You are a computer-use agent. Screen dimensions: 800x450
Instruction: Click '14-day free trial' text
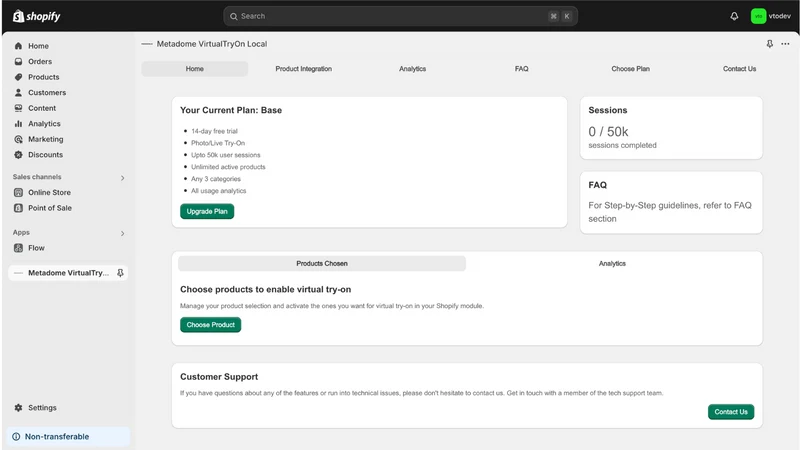(x=214, y=131)
